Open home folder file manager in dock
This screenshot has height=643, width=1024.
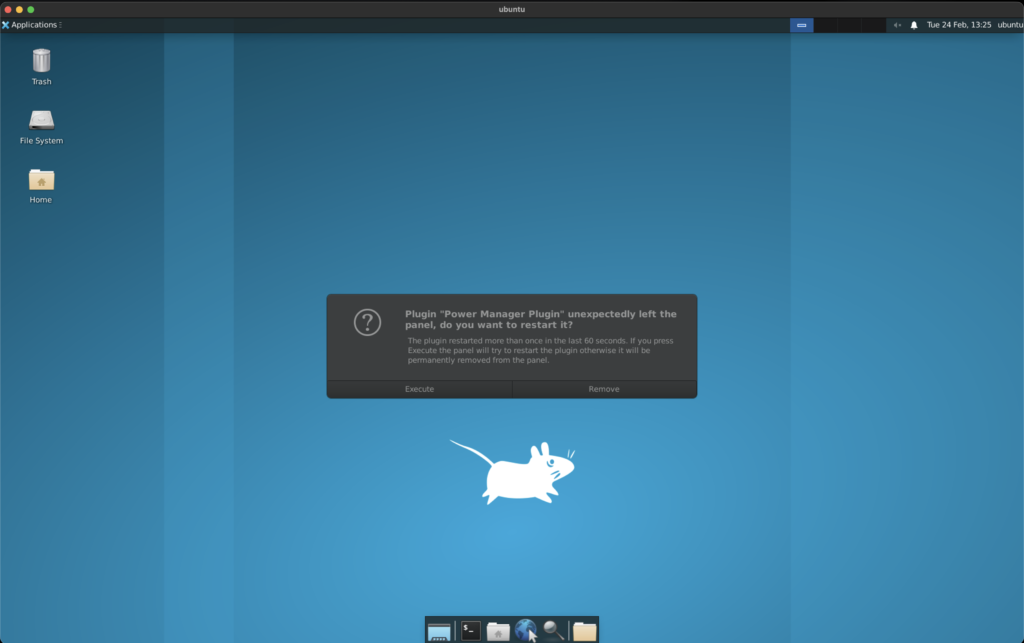(x=498, y=631)
